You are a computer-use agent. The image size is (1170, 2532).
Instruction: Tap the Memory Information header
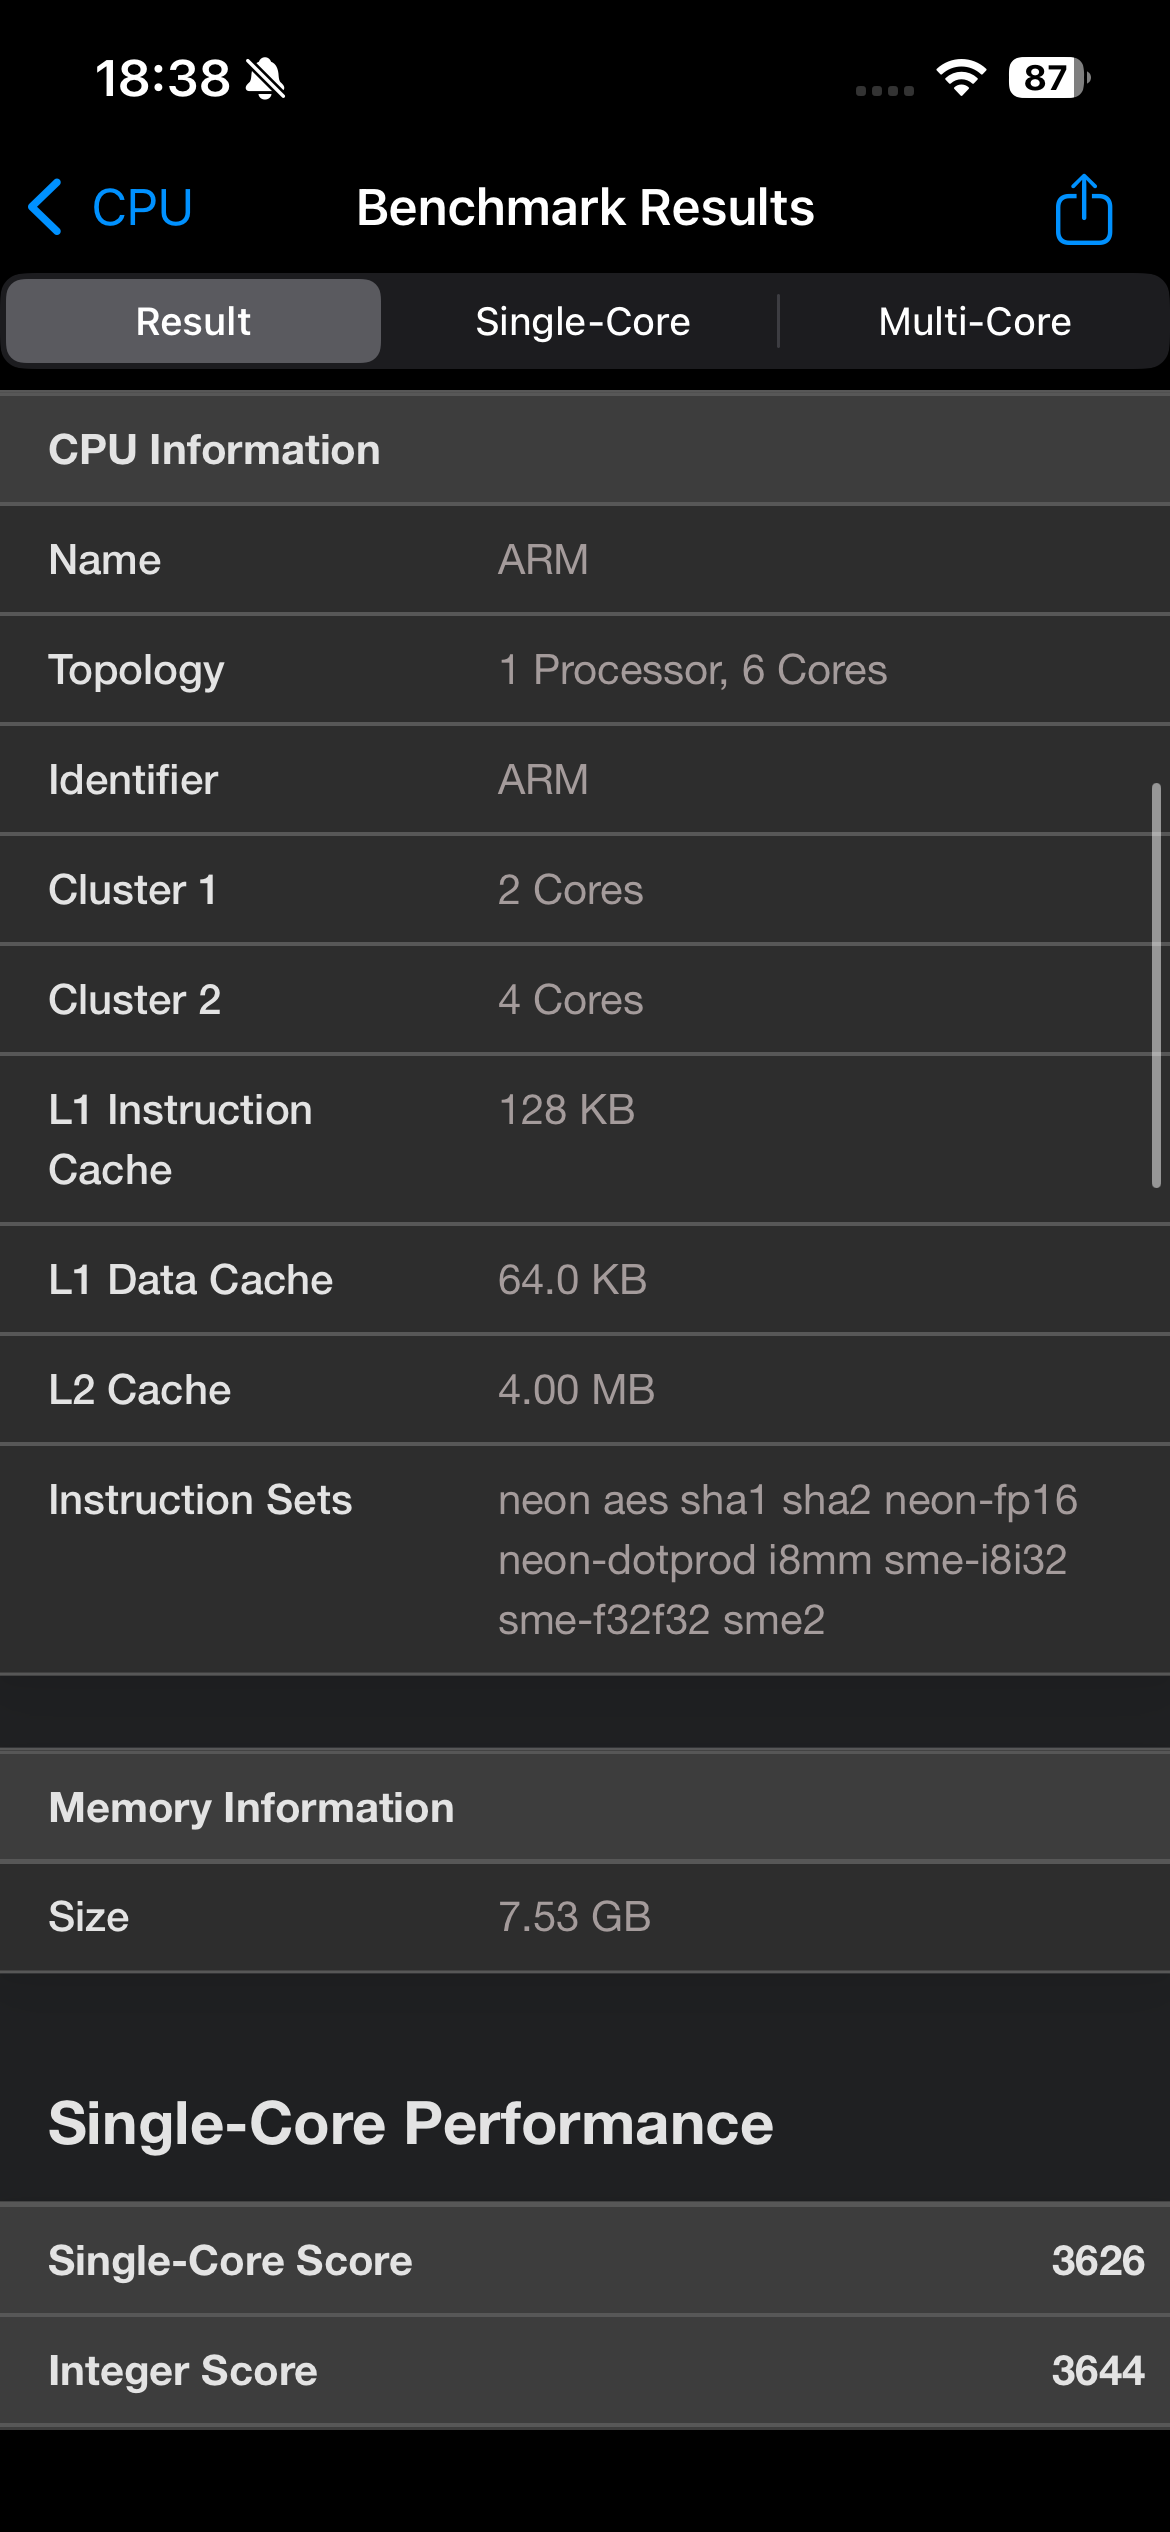(585, 1807)
